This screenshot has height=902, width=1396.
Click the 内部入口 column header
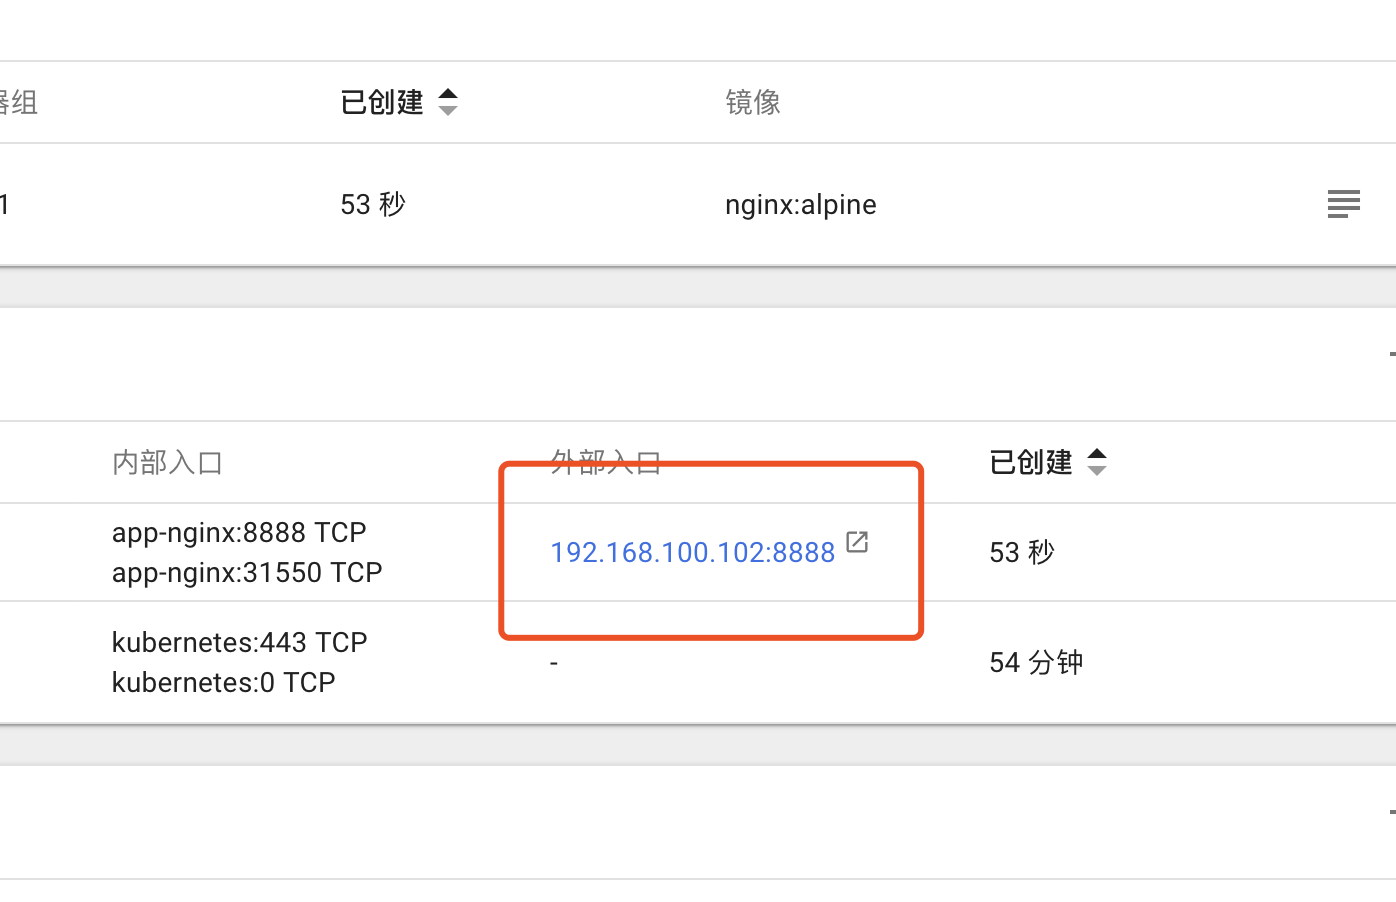click(x=167, y=463)
